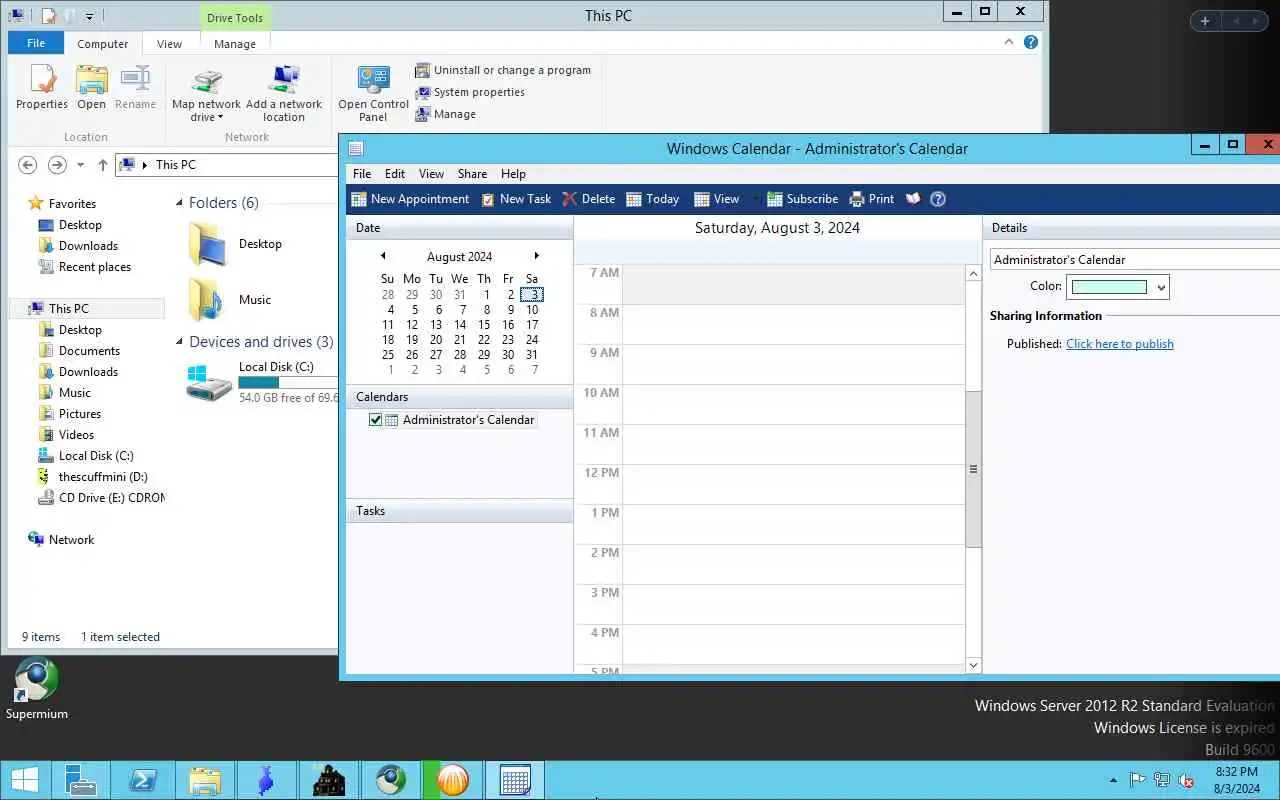Open Map network drive dropdown arrow

[220, 118]
